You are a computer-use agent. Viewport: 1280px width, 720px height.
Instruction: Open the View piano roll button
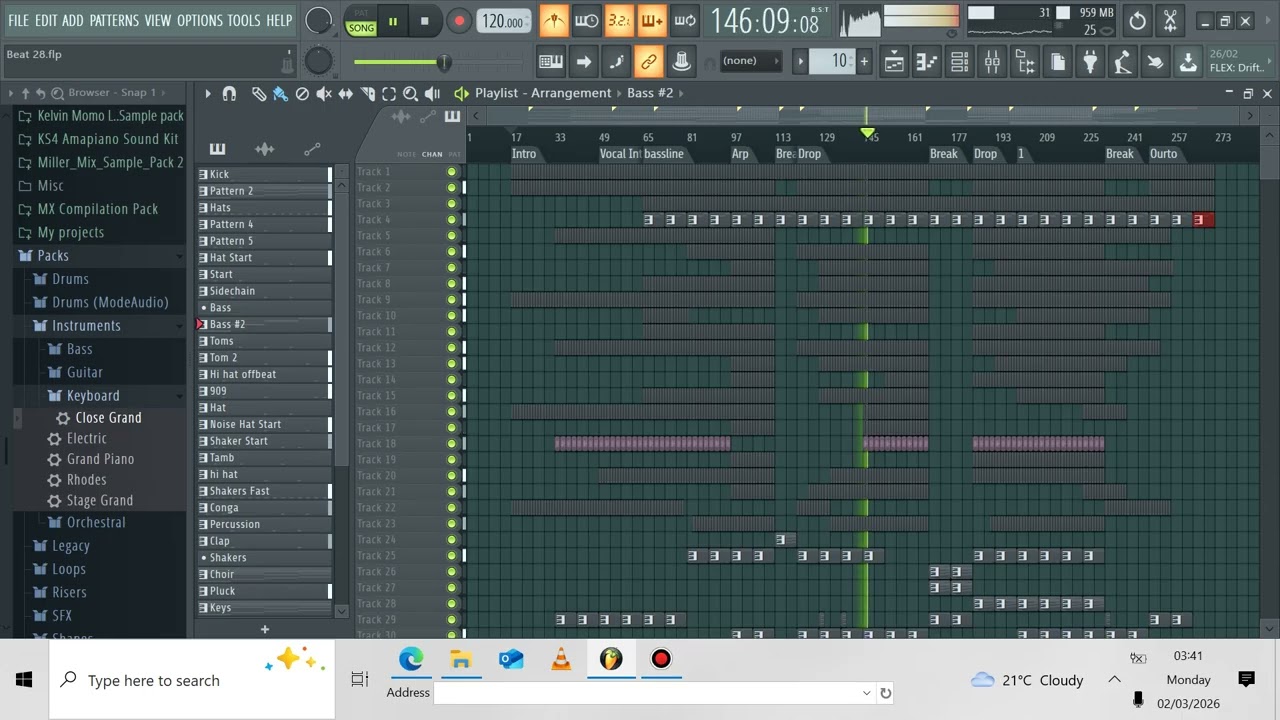tap(927, 62)
